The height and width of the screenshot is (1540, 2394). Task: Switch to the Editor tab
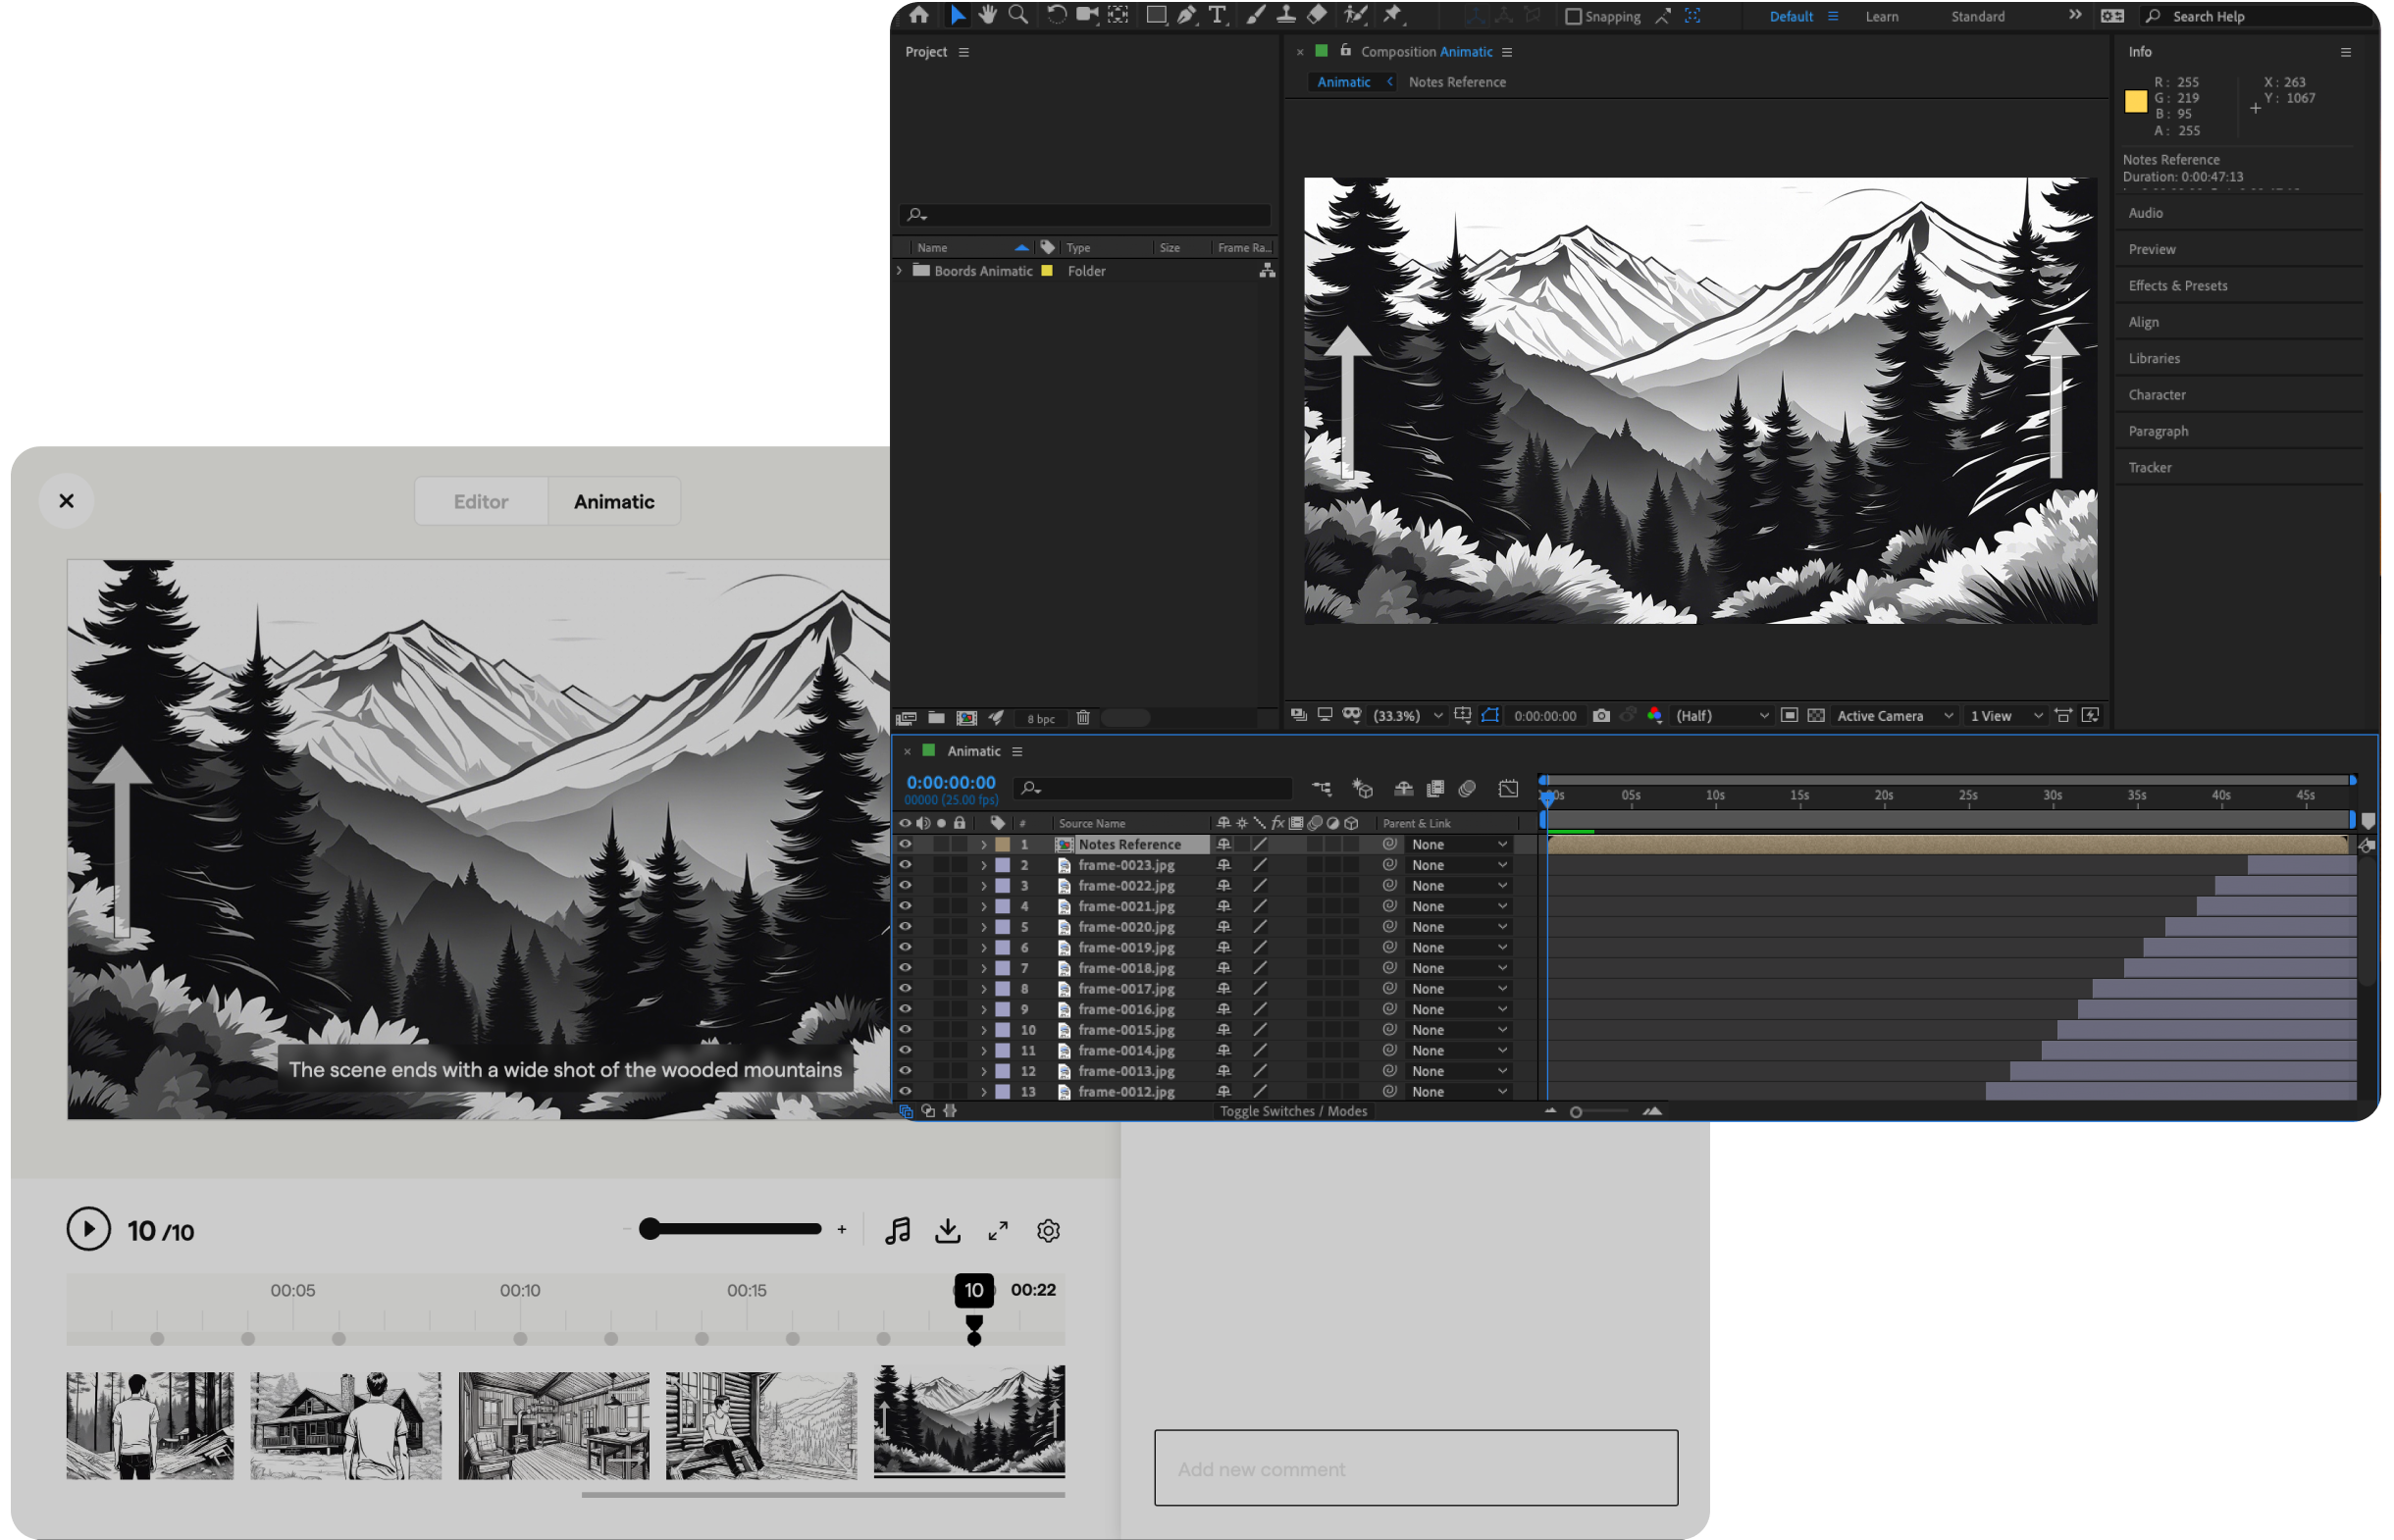(x=481, y=502)
